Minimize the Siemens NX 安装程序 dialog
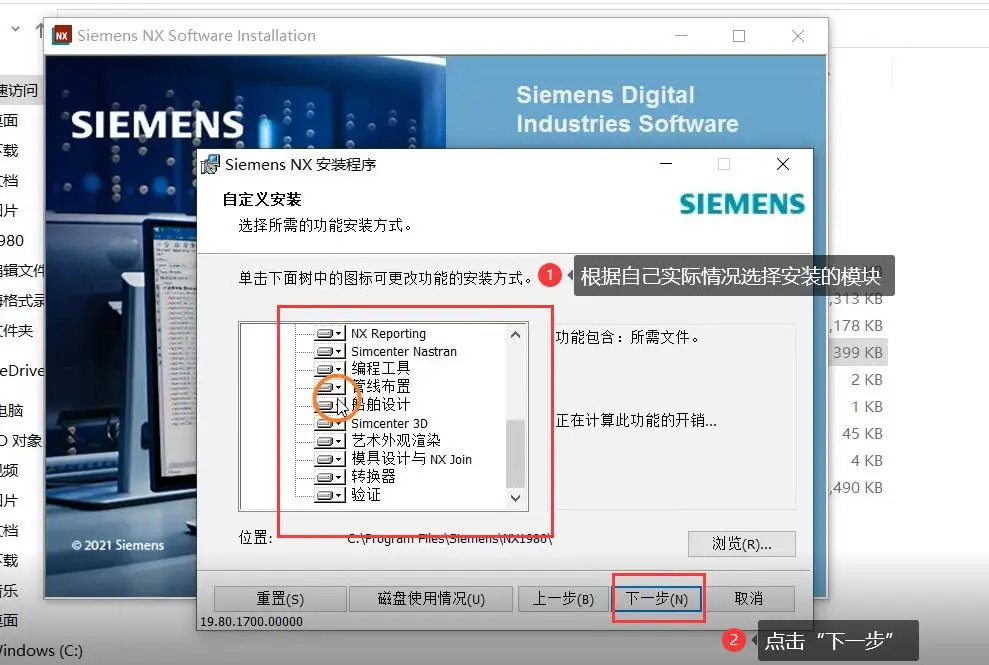The image size is (989, 665). pos(665,164)
